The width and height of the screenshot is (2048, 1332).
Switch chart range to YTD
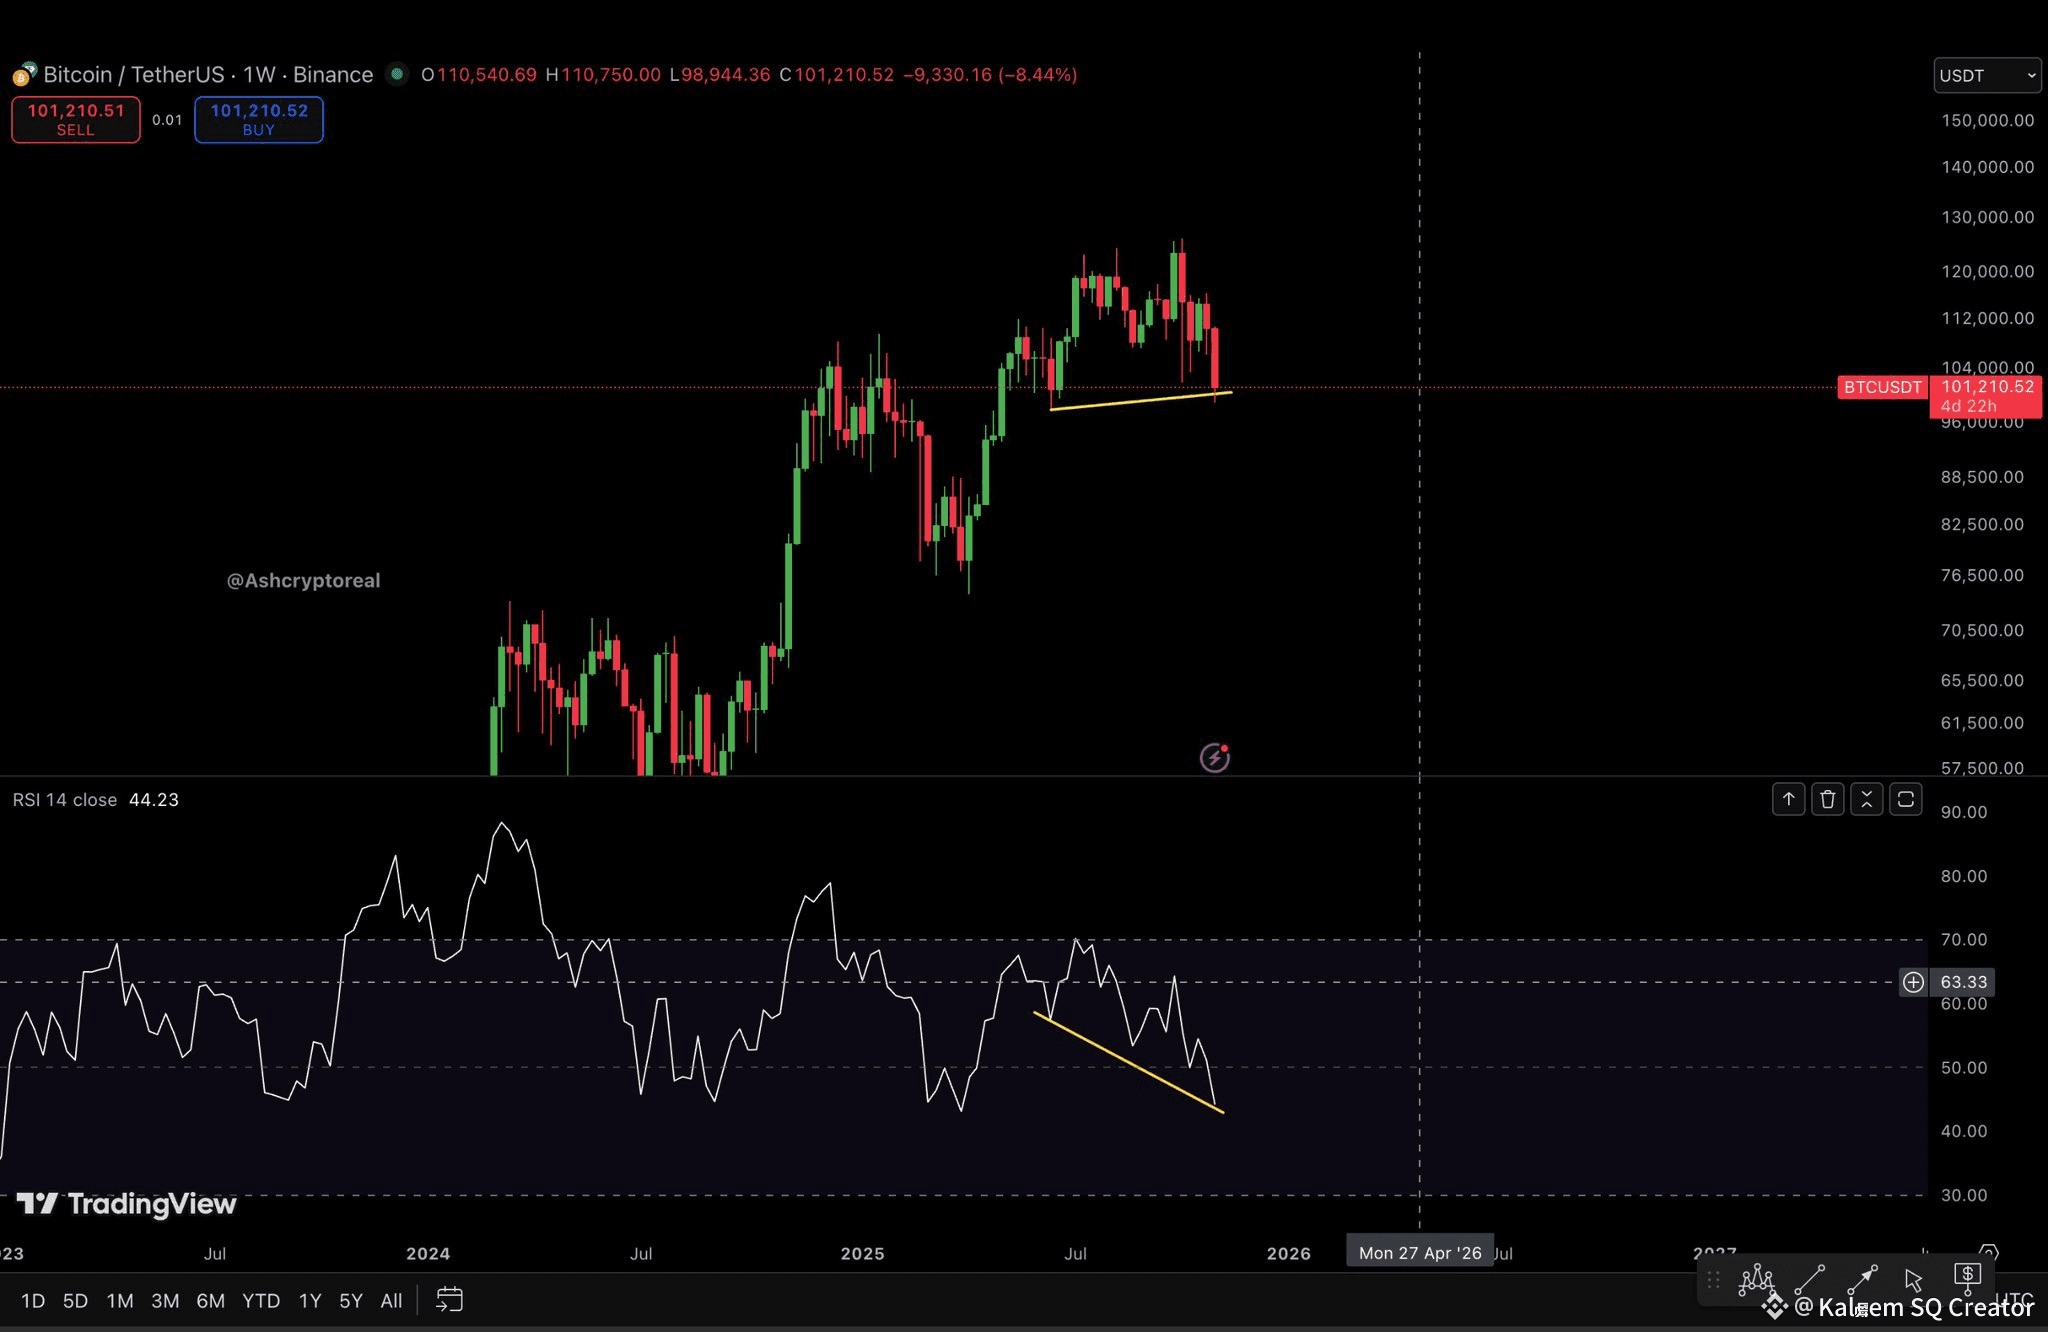tap(261, 1301)
